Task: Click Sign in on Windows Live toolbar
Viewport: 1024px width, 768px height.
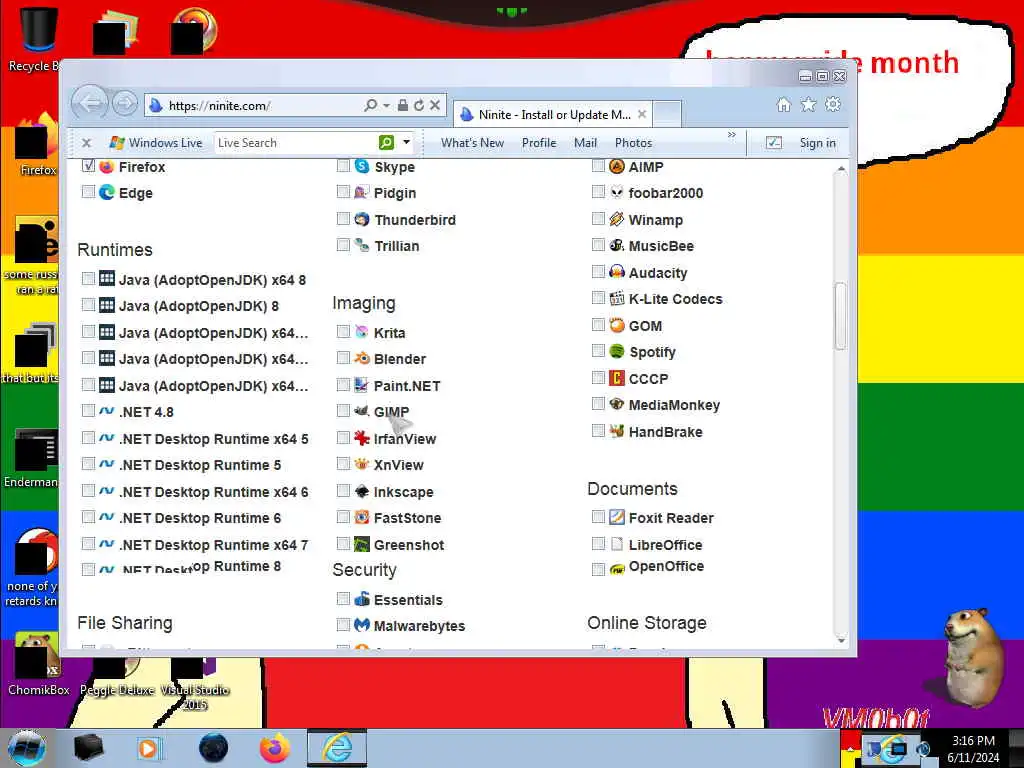Action: [818, 143]
